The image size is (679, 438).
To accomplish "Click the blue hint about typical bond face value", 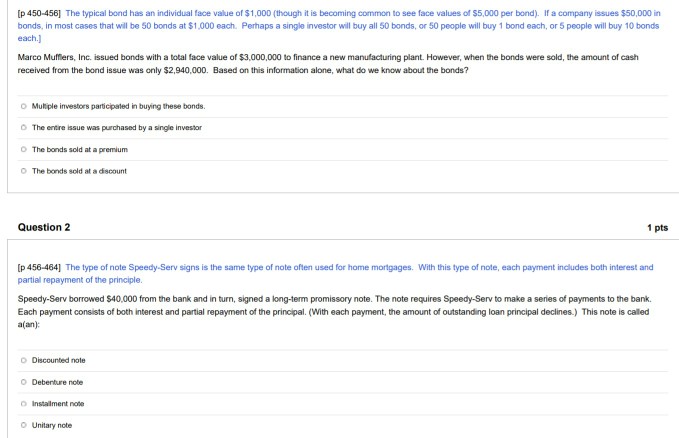I will [339, 26].
